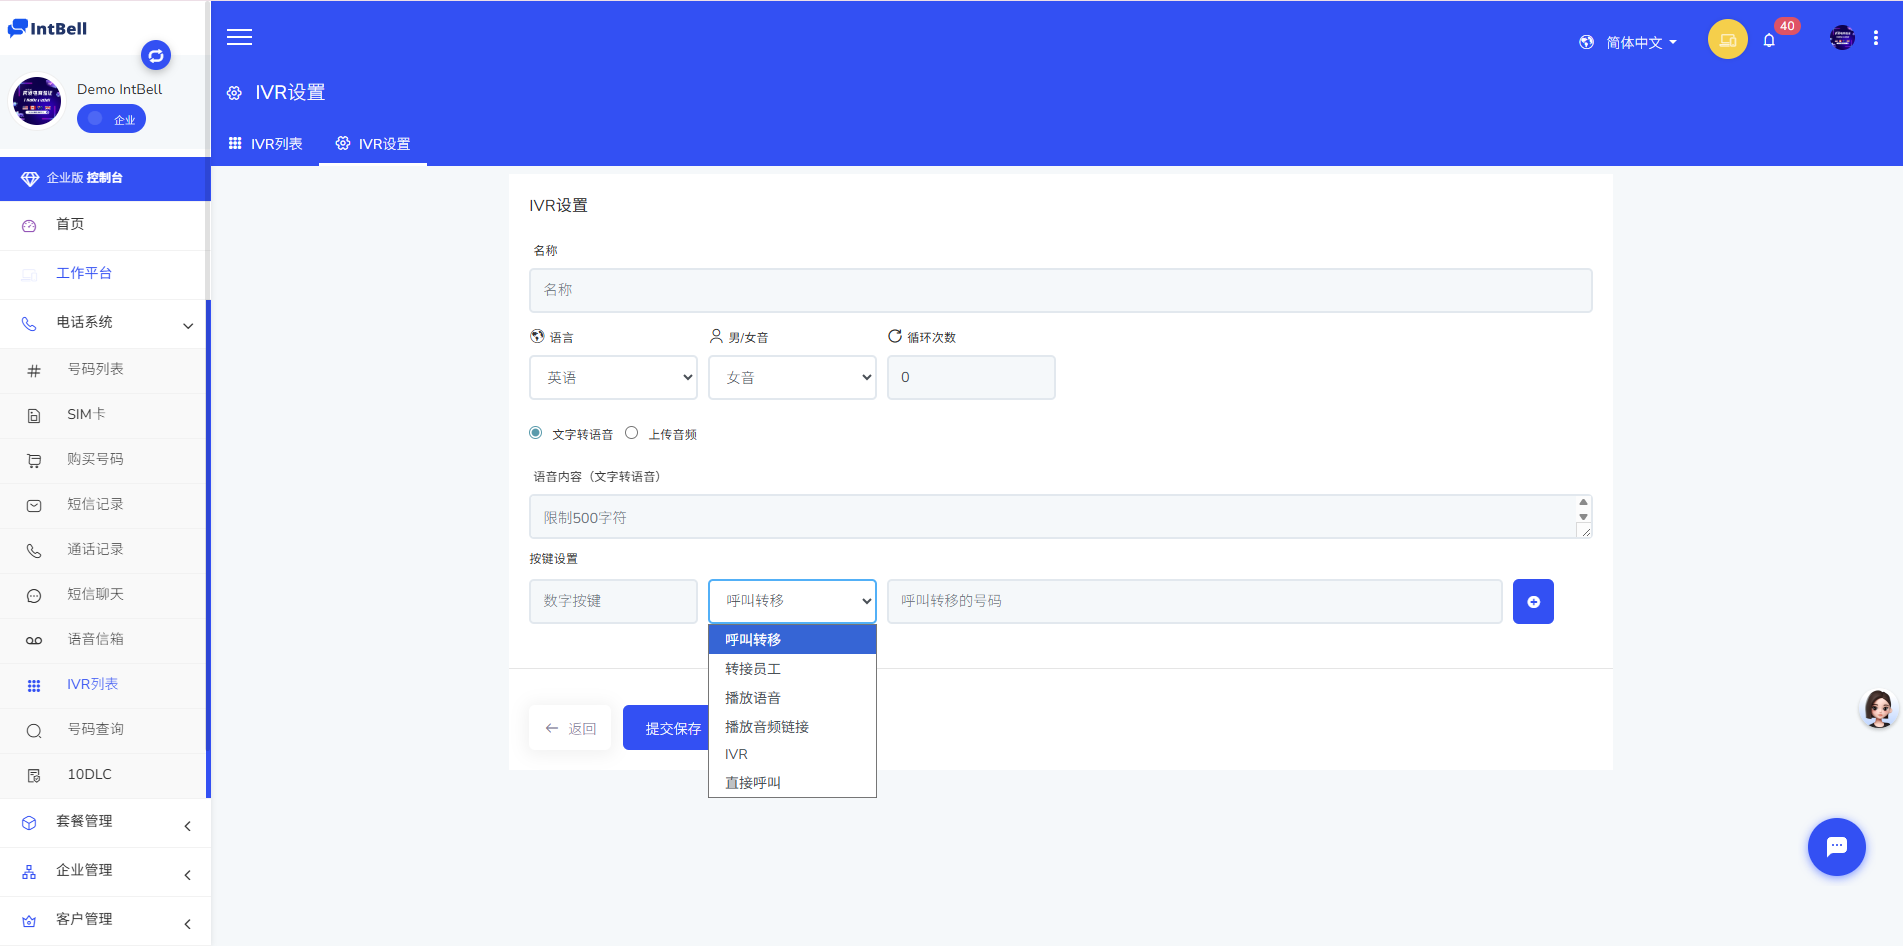Click the 名称 input field
The width and height of the screenshot is (1903, 946).
coord(1060,290)
